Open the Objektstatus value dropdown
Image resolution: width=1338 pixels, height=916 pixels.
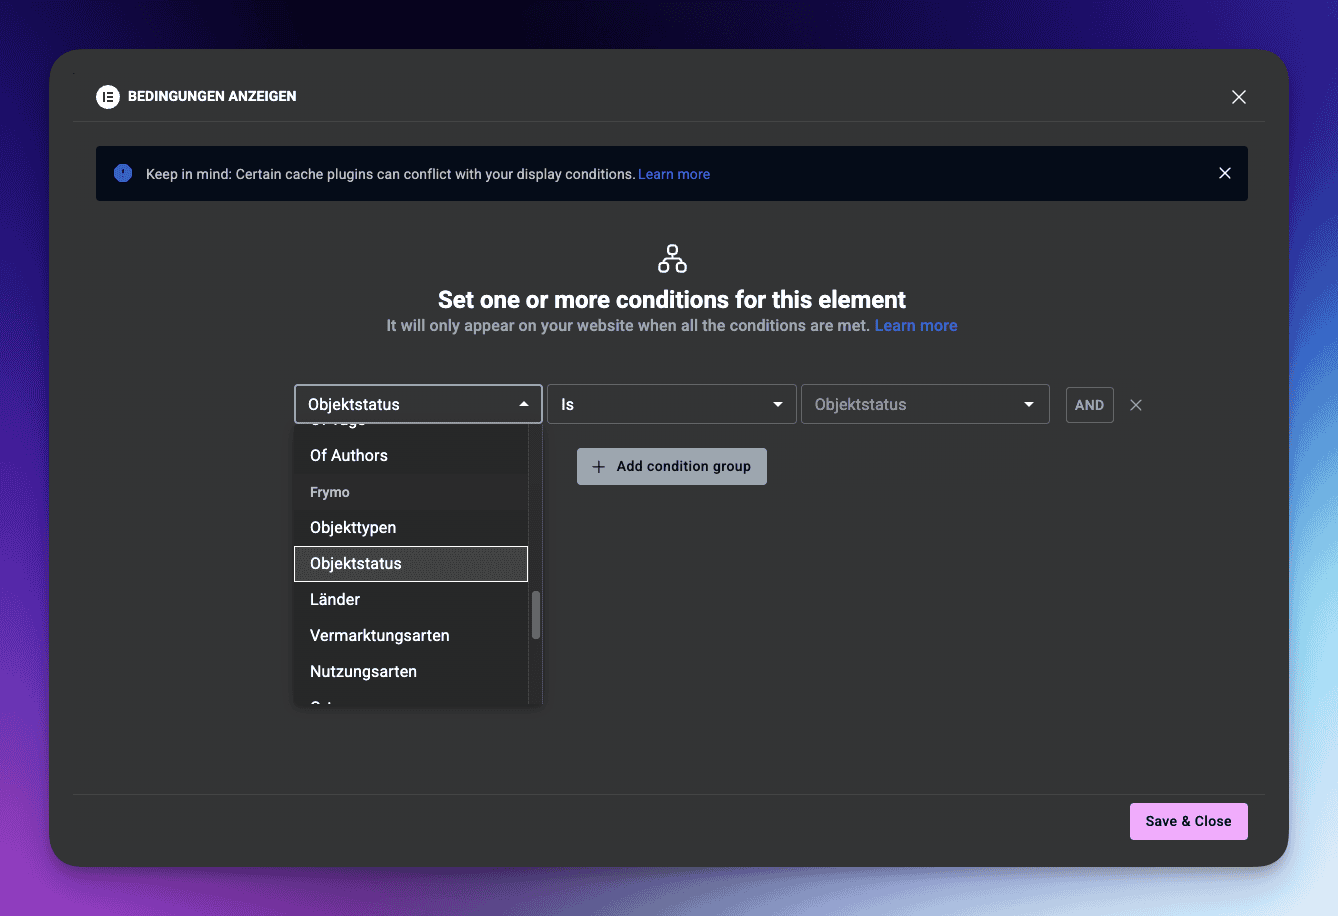tap(924, 404)
